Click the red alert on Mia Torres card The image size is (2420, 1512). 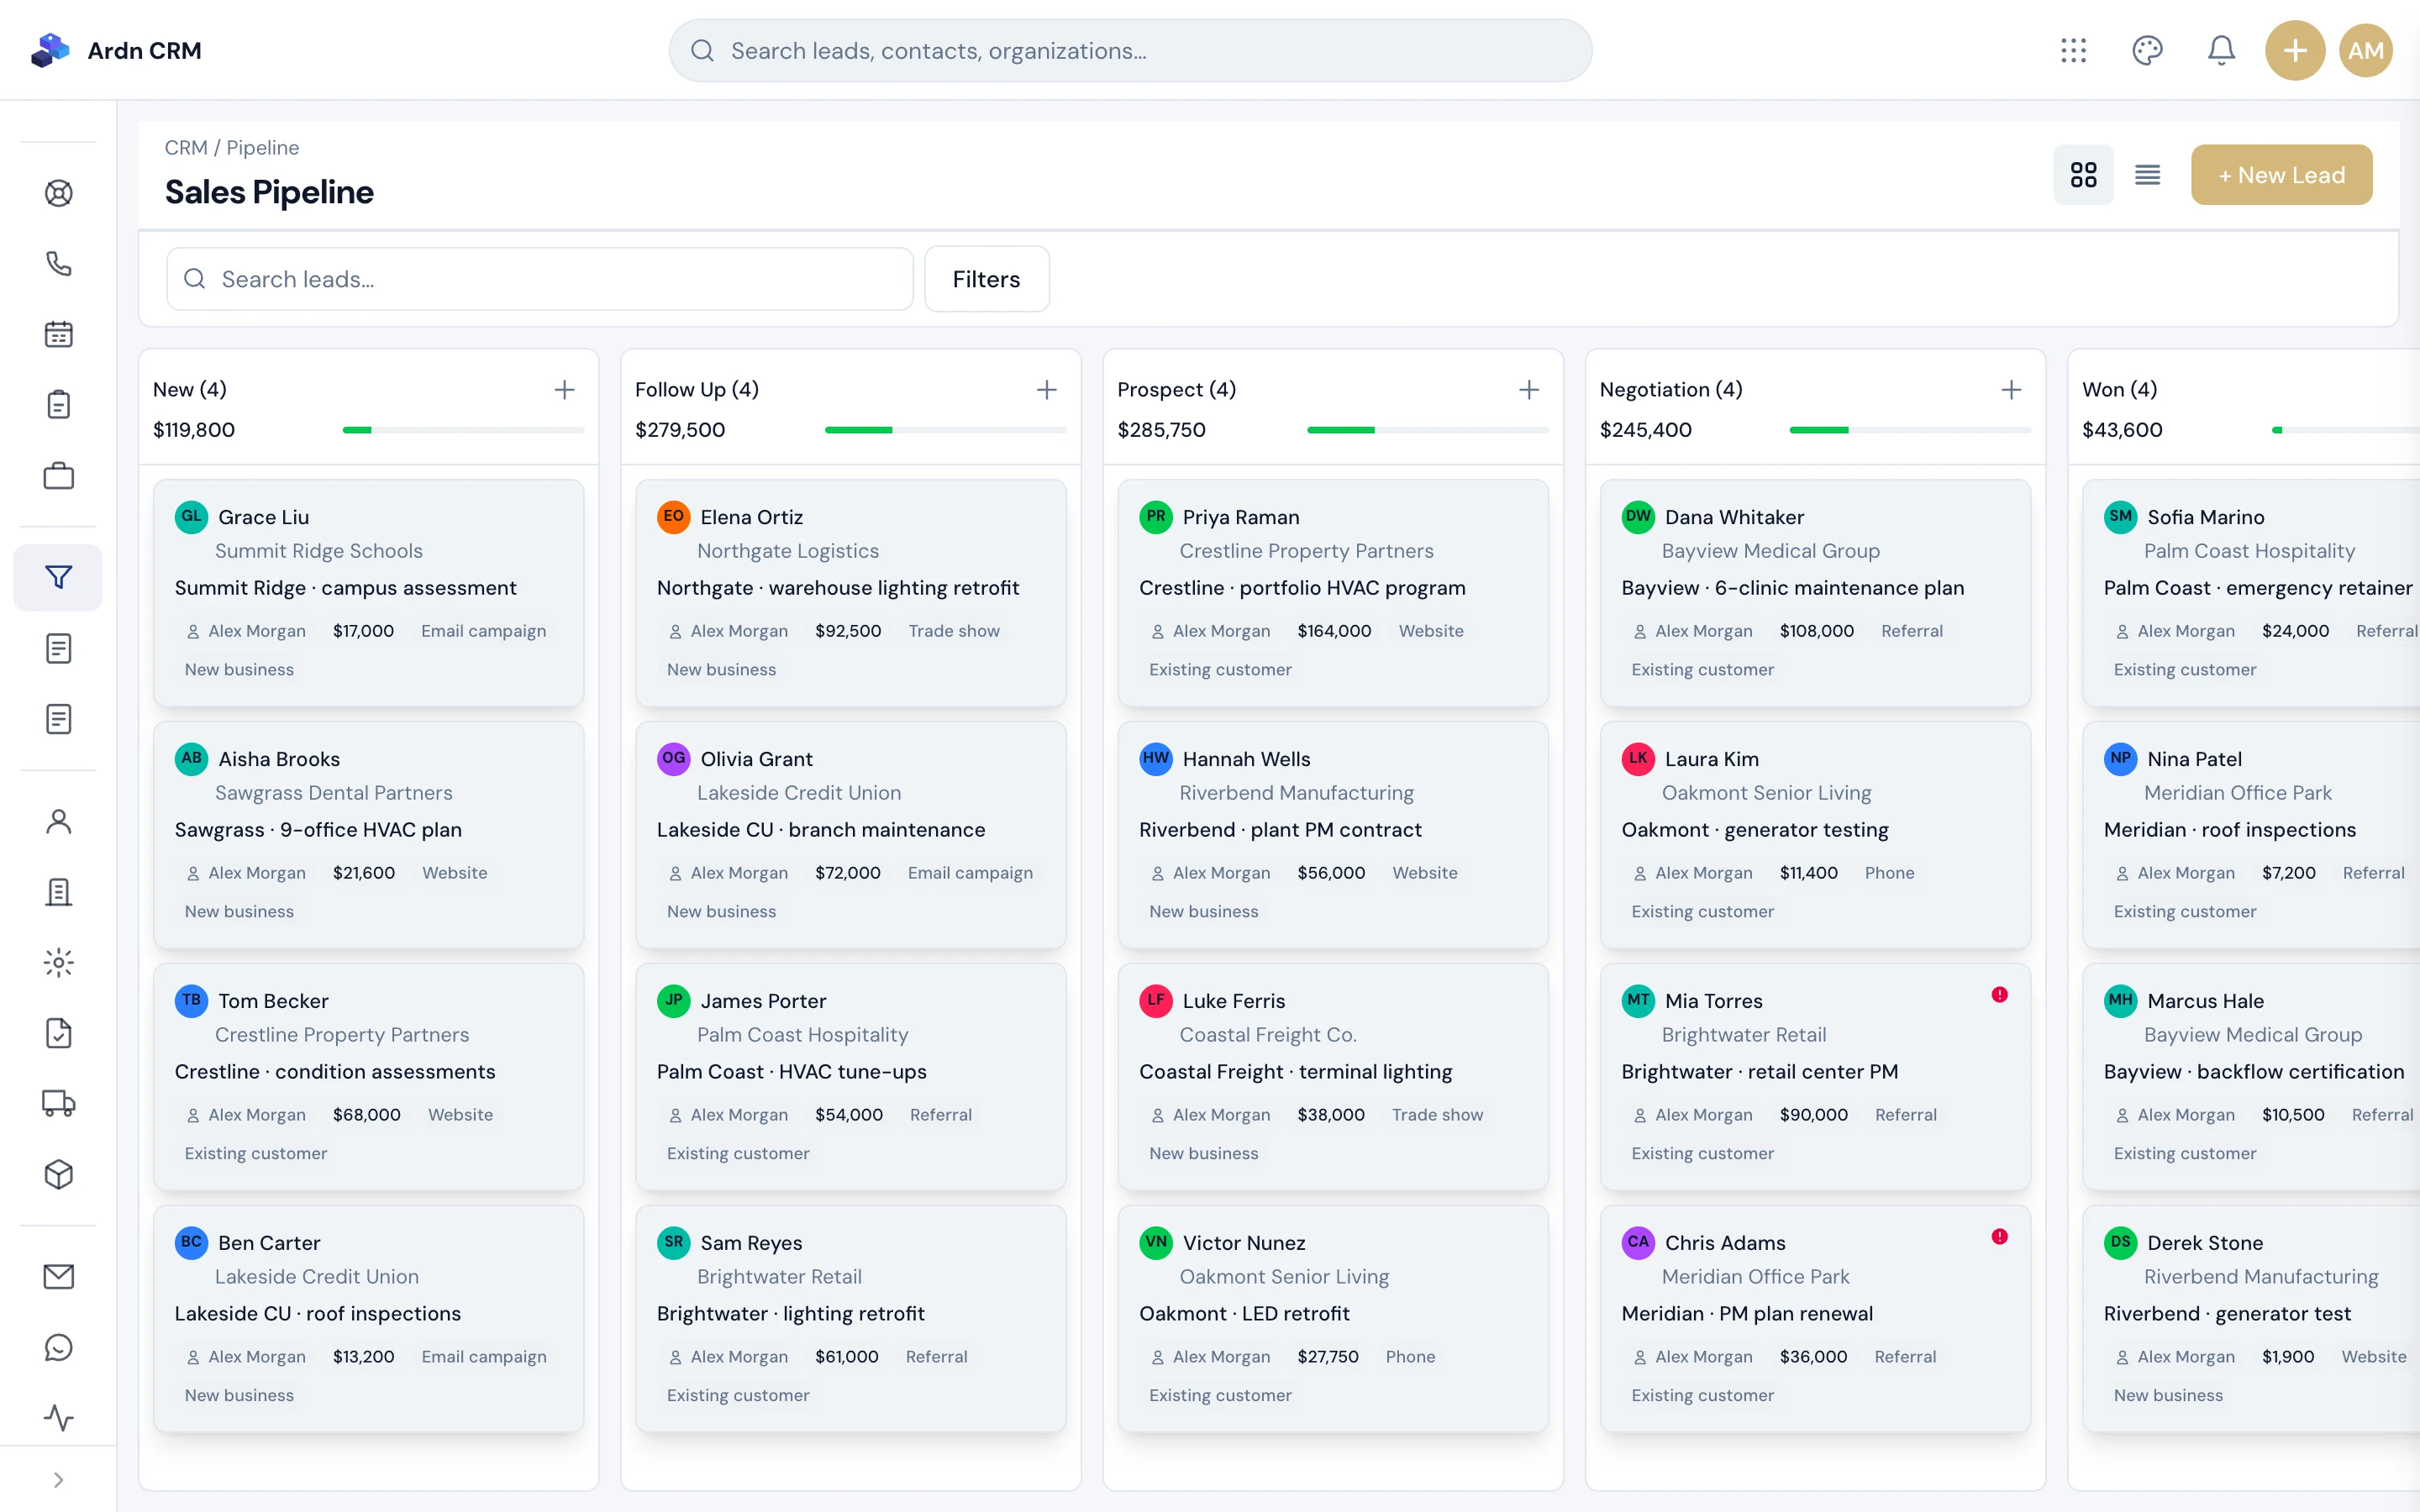point(1999,995)
